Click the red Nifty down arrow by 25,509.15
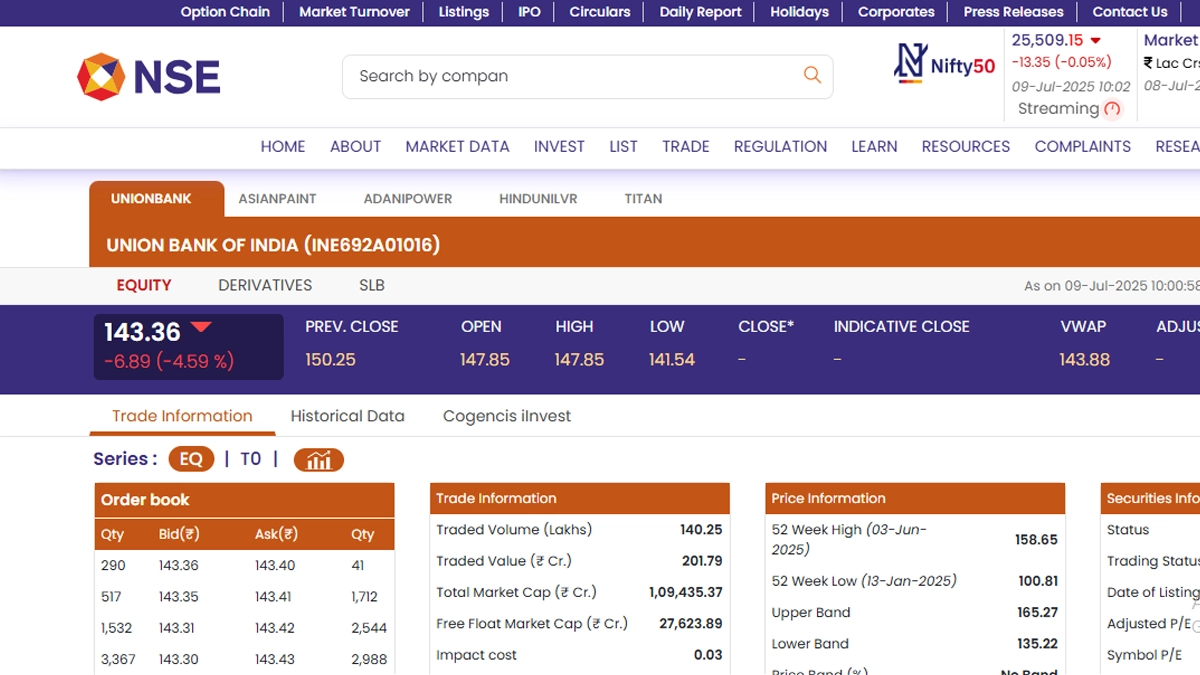Viewport: 1200px width, 675px height. (x=1095, y=41)
